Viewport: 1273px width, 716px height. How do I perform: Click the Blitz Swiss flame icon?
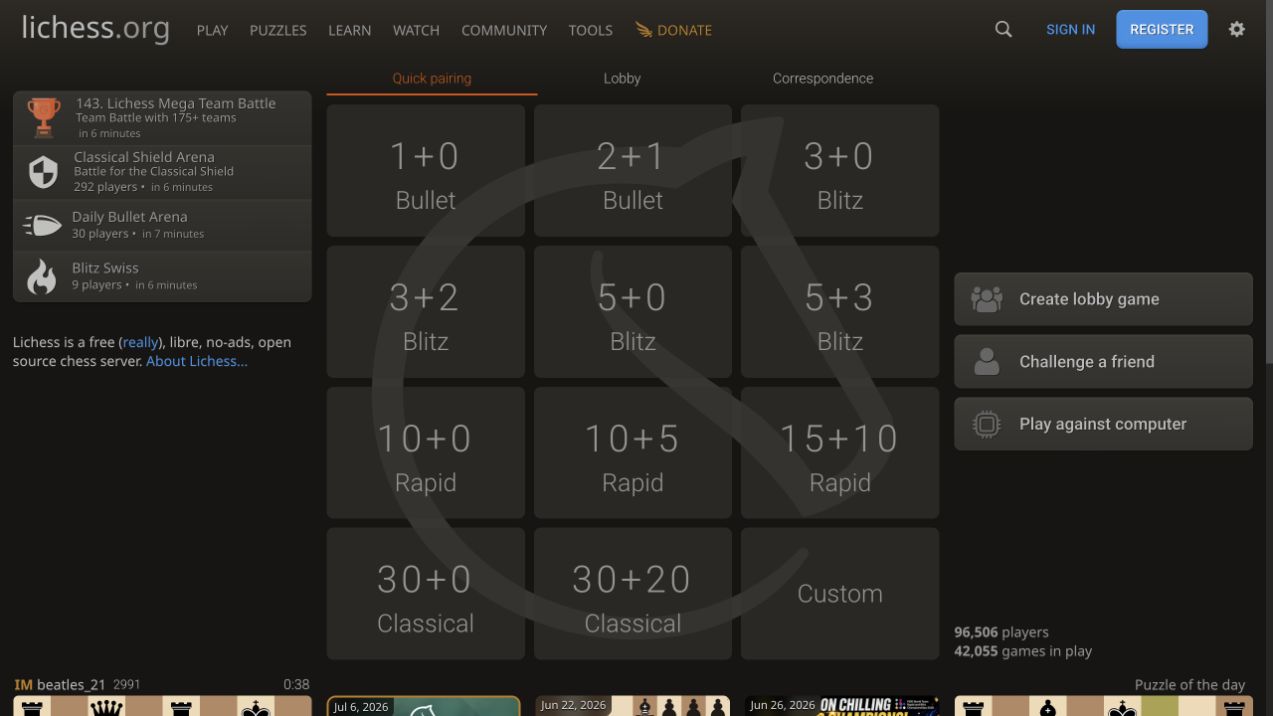tap(42, 276)
